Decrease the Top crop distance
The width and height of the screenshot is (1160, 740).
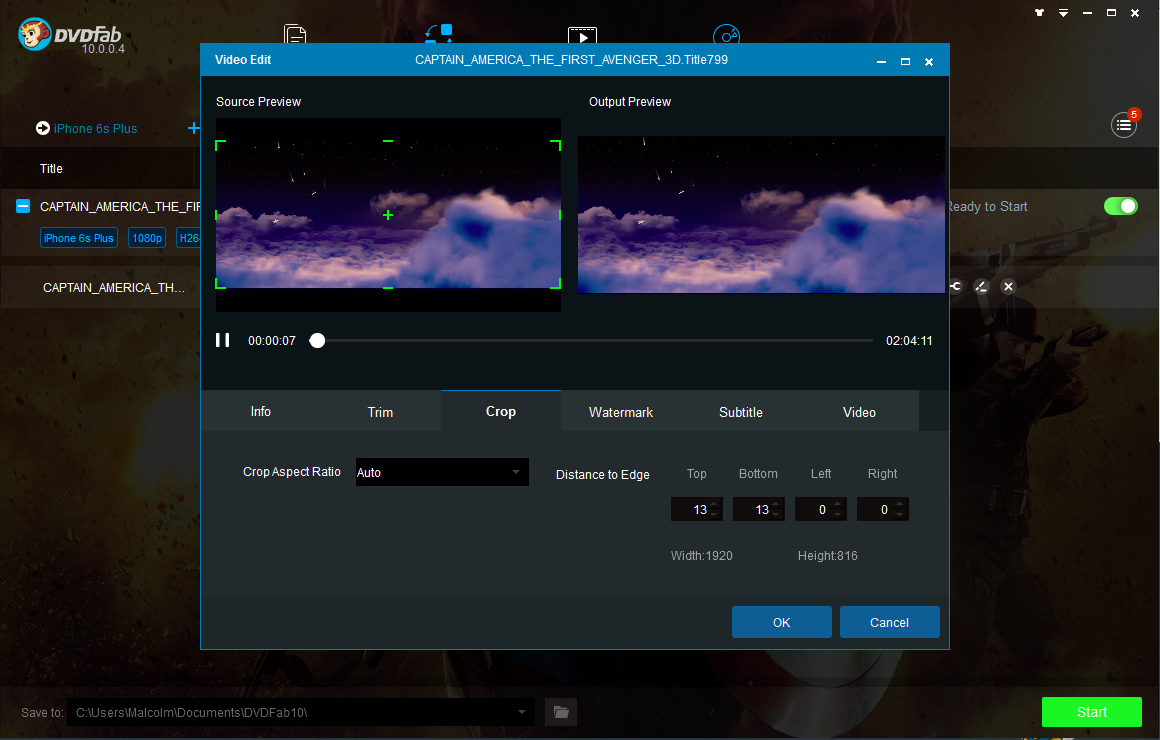point(714,514)
